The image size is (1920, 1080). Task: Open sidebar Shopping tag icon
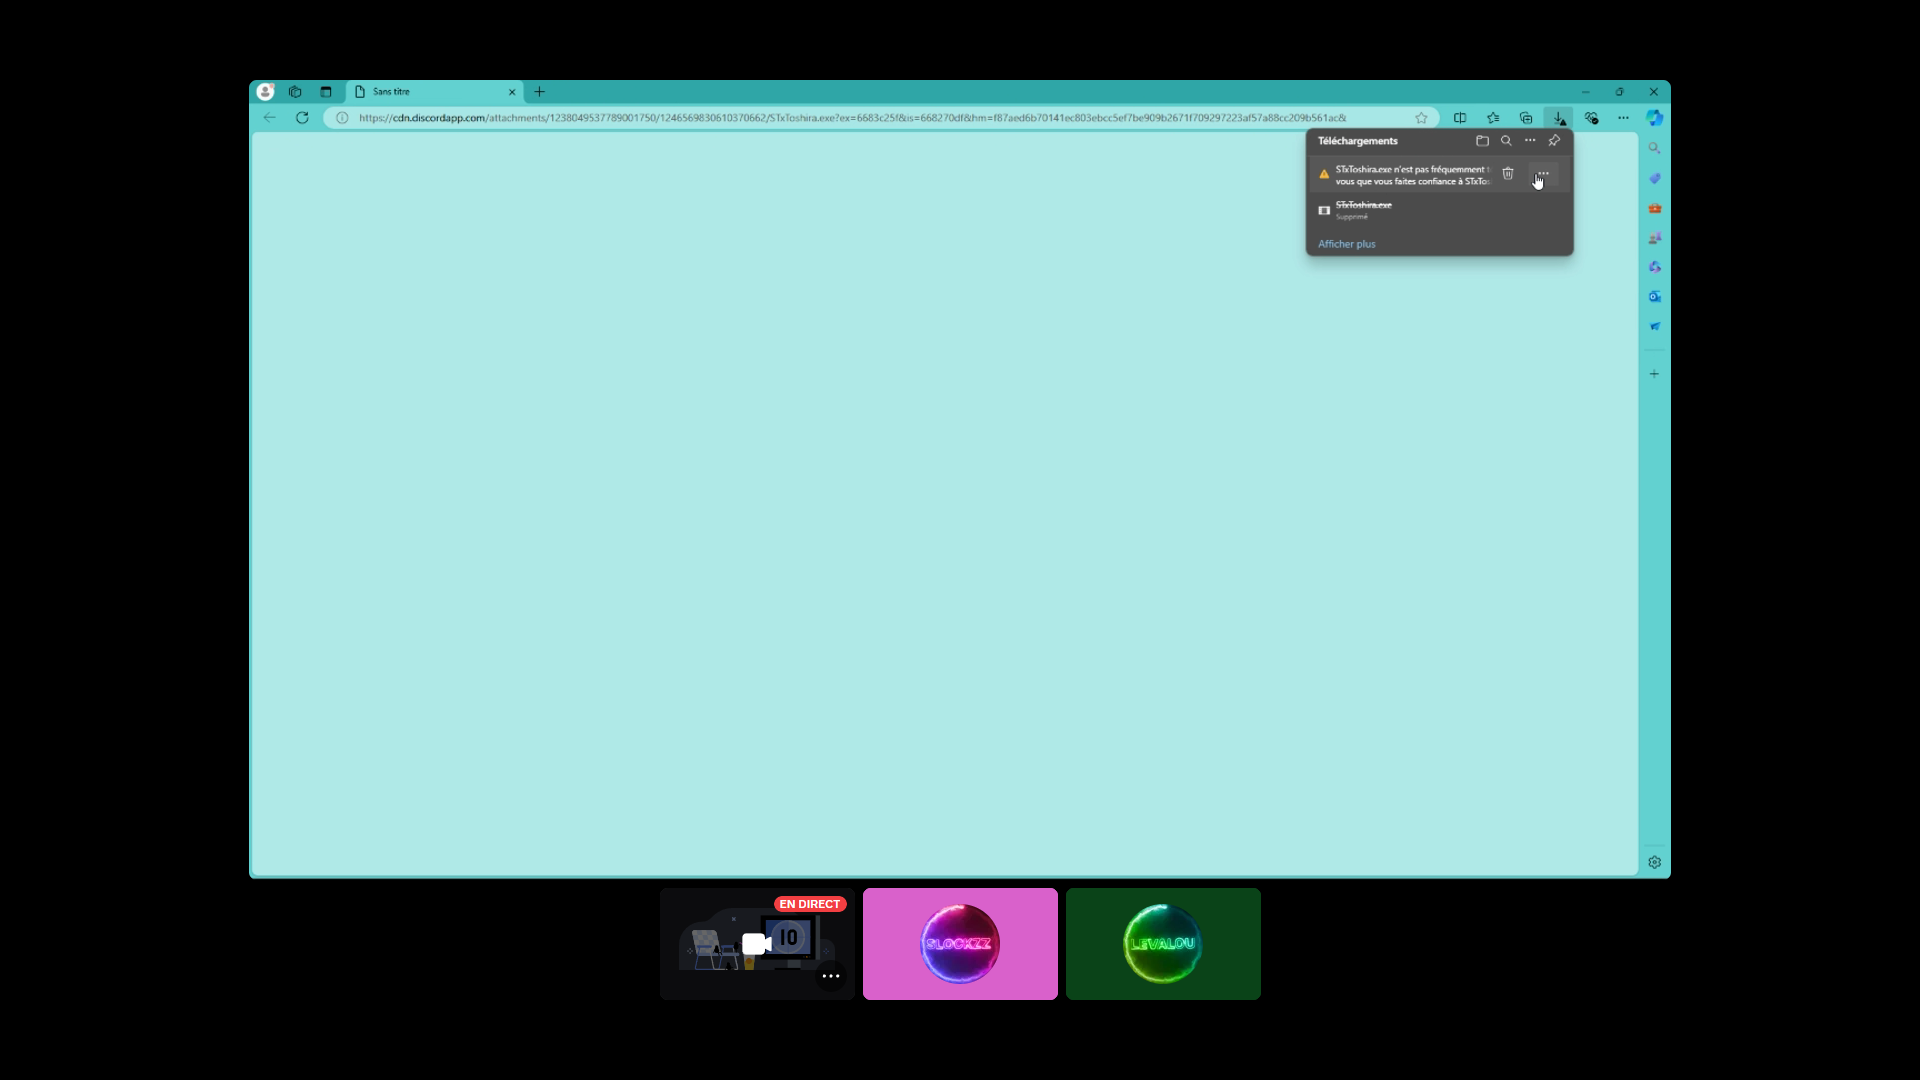(1655, 178)
